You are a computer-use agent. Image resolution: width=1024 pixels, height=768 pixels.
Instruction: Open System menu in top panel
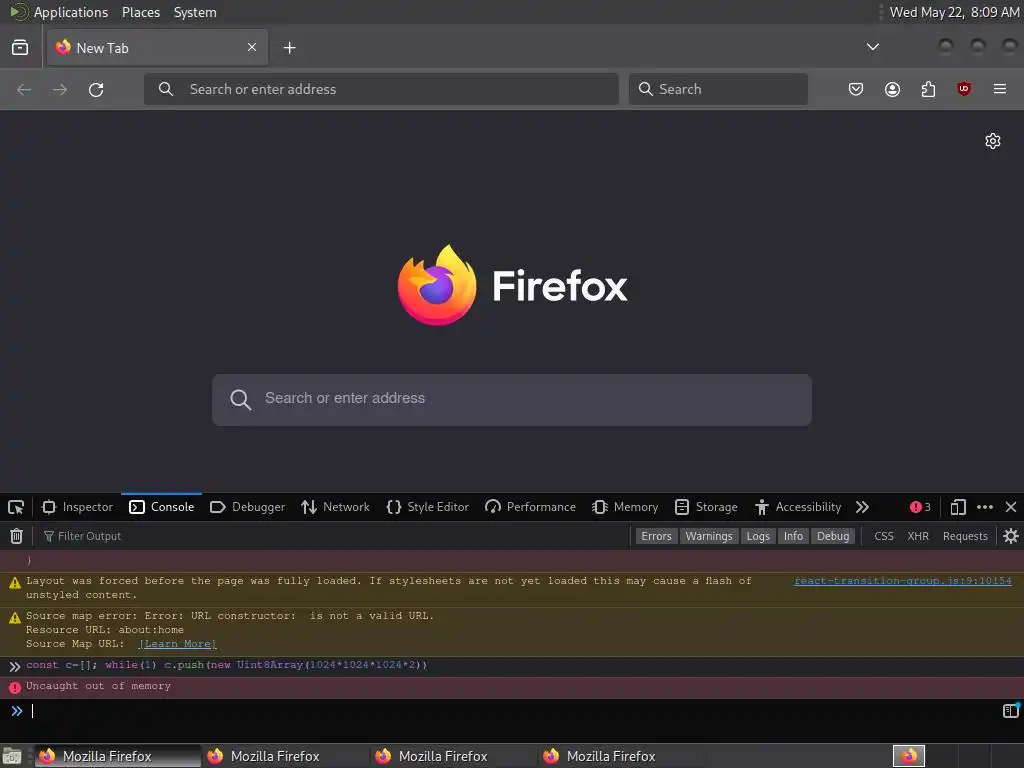click(195, 12)
